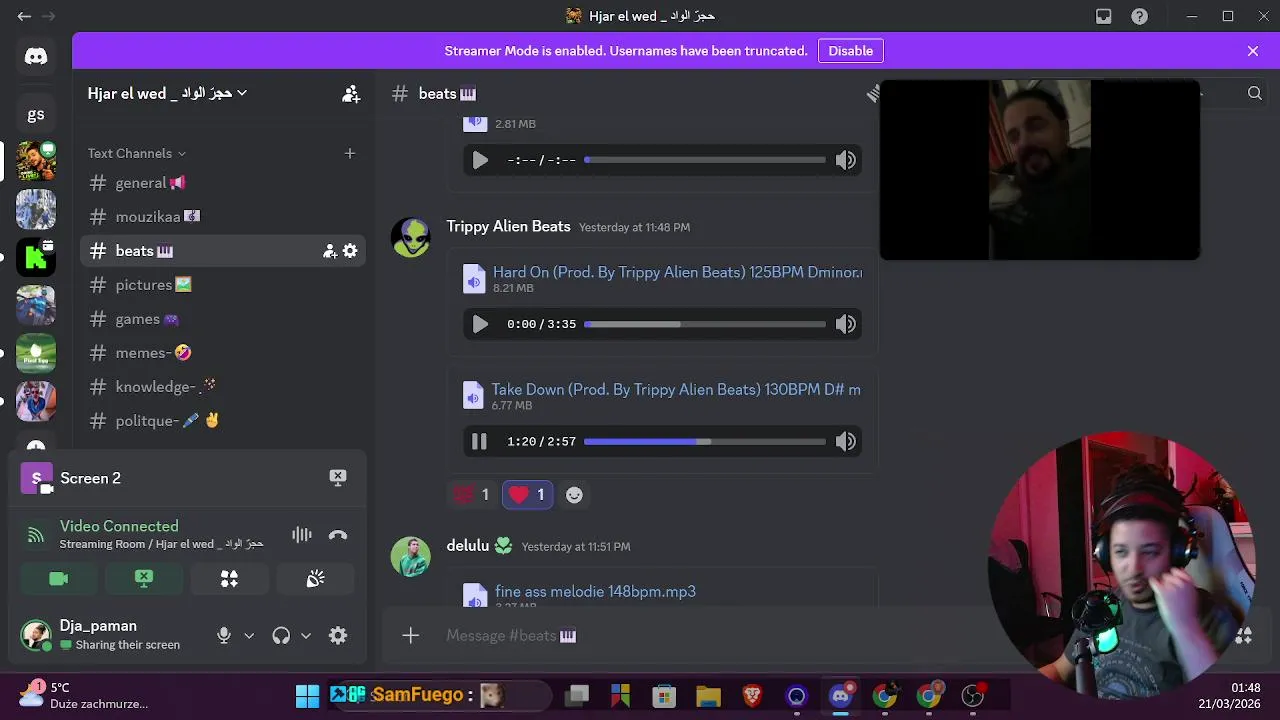Open the knowledge channel

[223, 387]
